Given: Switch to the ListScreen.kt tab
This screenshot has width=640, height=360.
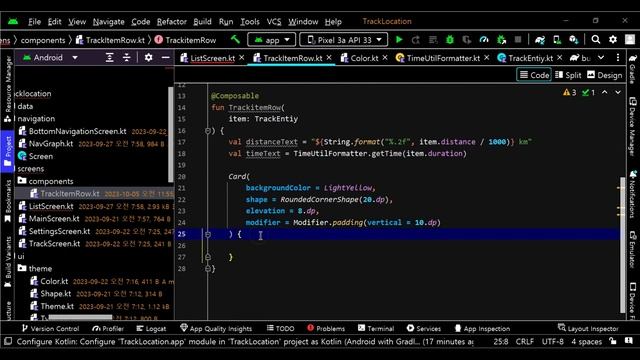Looking at the screenshot, I should click(x=212, y=58).
